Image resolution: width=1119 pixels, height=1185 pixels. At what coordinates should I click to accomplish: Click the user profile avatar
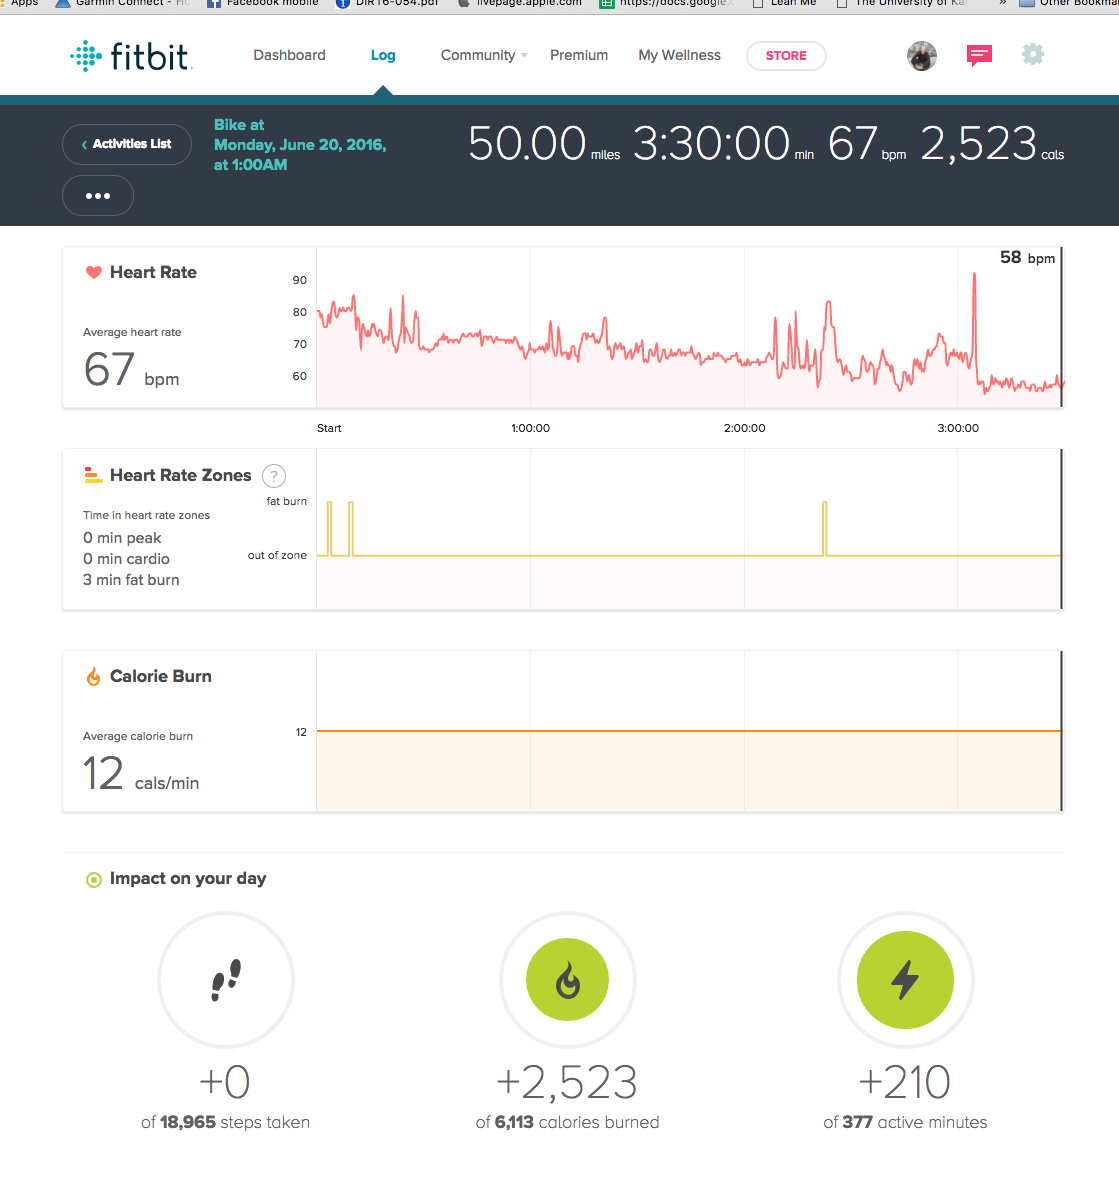point(922,56)
